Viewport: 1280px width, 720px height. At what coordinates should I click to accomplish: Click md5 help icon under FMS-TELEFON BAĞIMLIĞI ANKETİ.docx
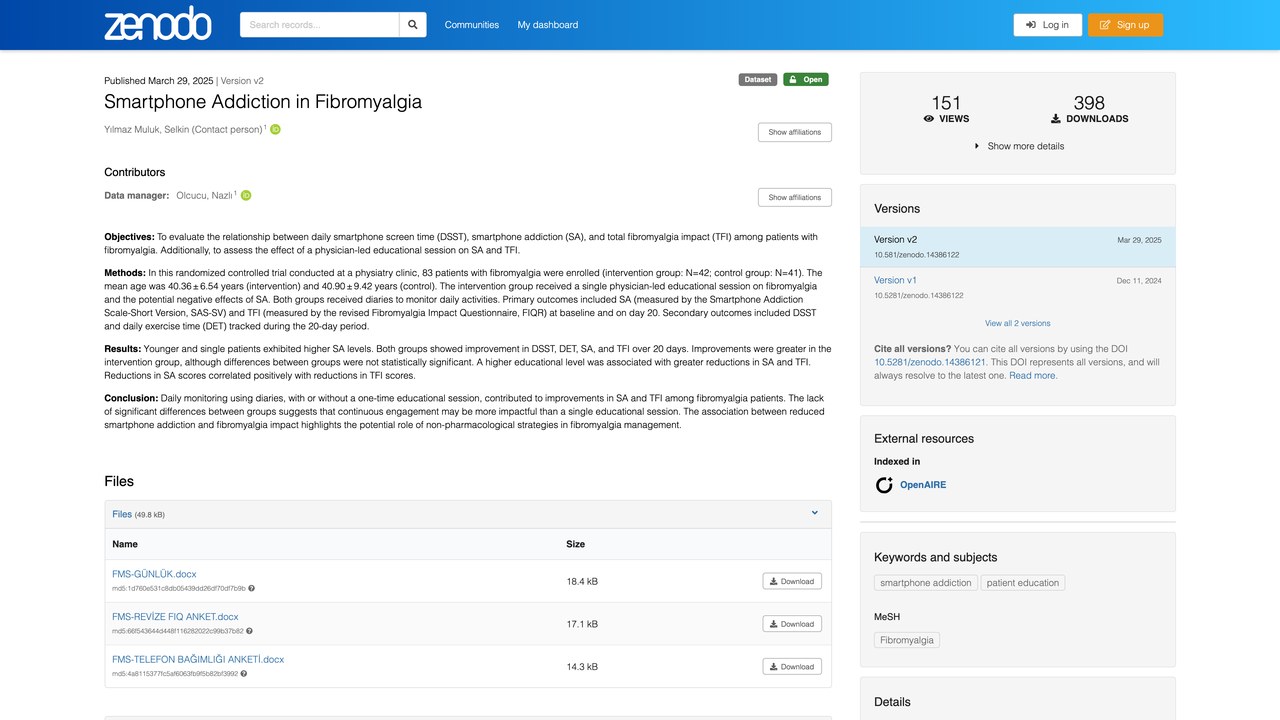(243, 673)
